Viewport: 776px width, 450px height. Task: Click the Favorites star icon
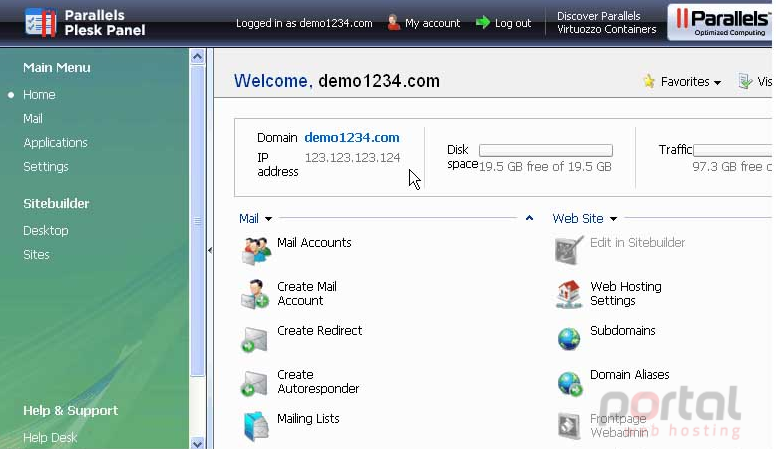[649, 81]
